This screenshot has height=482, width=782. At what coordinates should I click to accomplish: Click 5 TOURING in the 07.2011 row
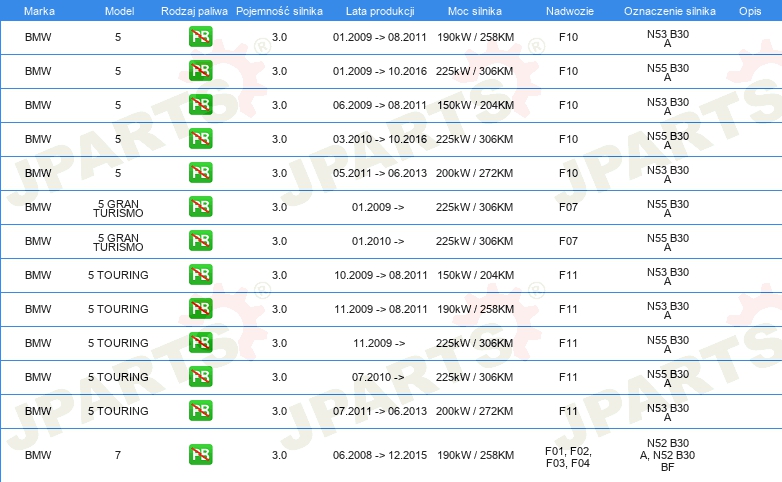point(118,411)
